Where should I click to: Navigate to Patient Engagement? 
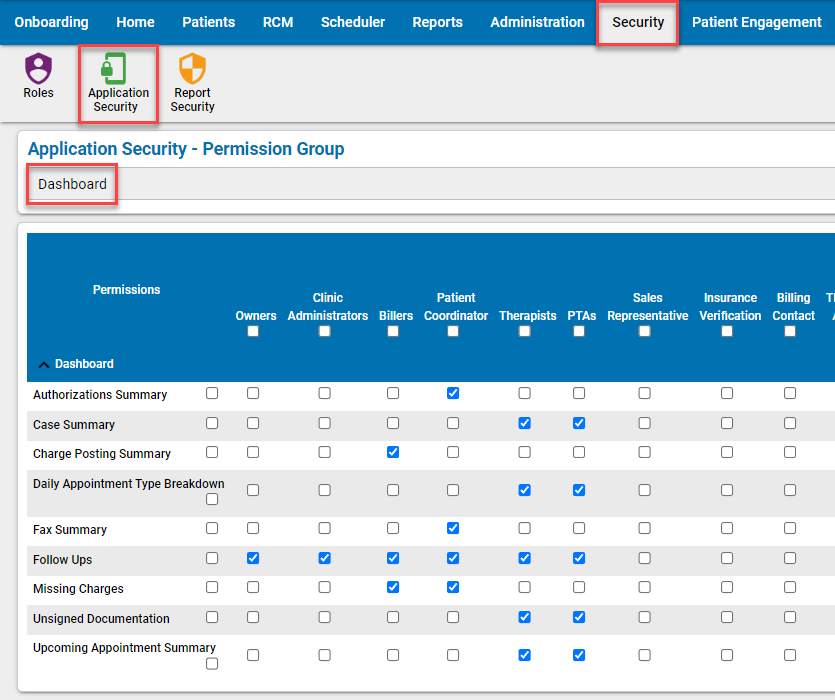pos(756,21)
